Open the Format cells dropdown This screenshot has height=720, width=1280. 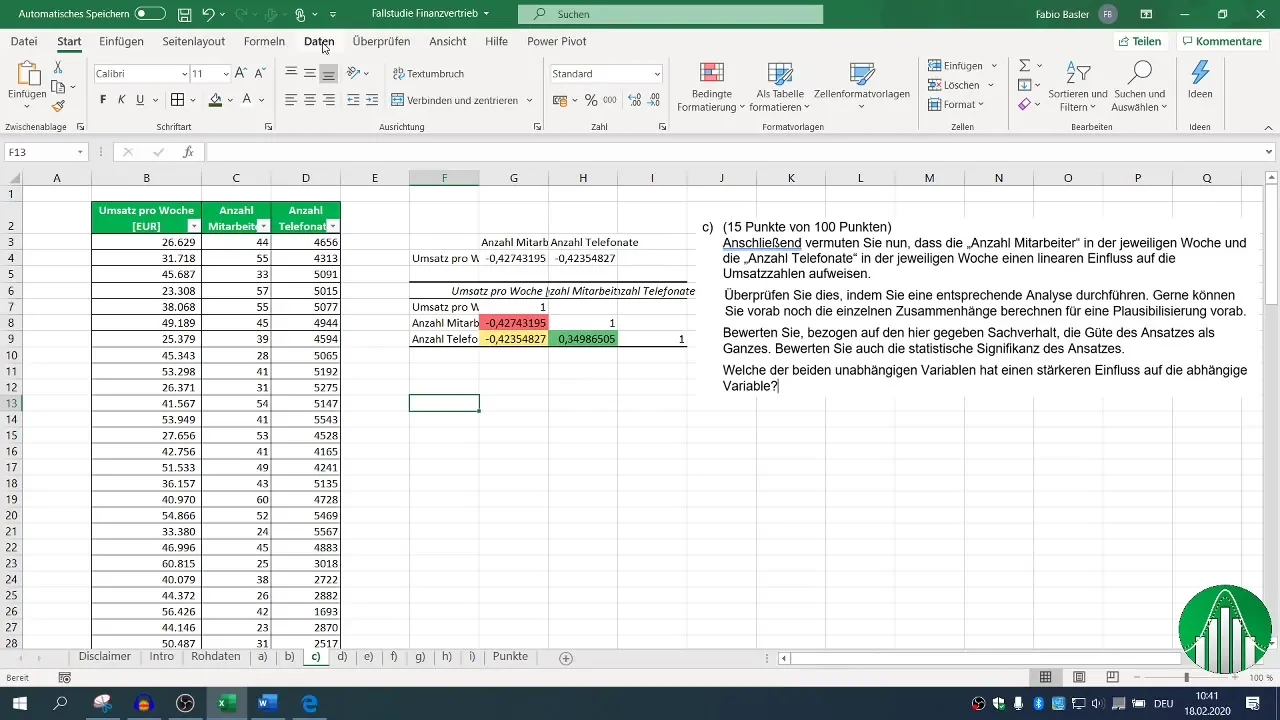click(957, 104)
